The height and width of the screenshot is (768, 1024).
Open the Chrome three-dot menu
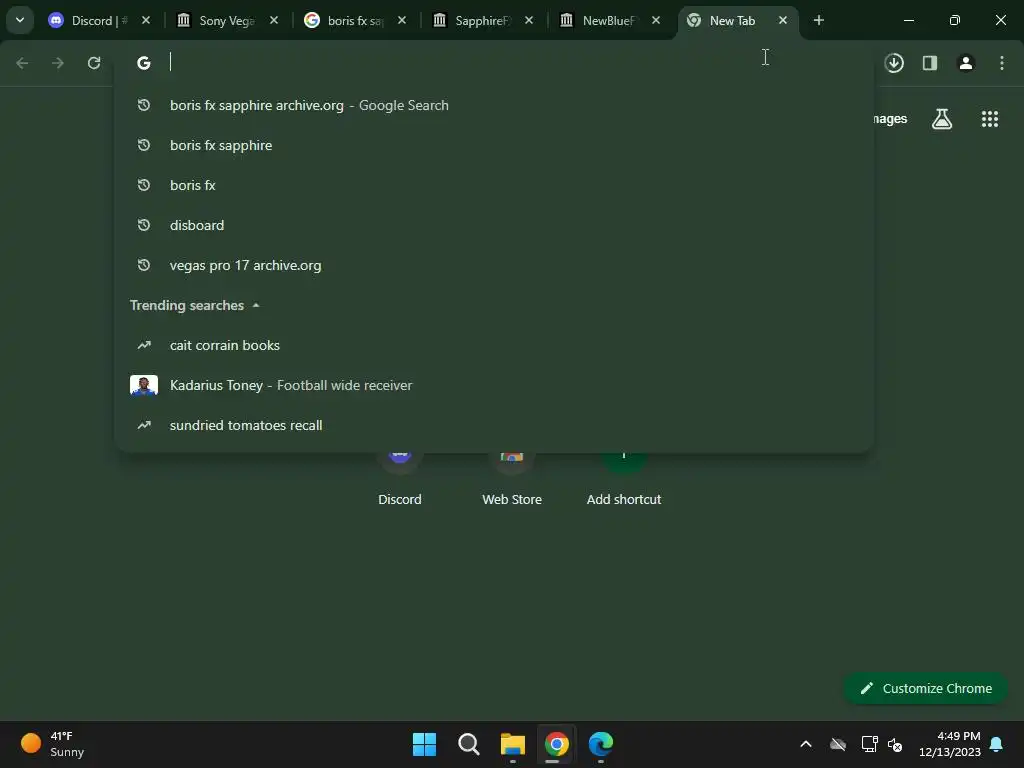pyautogui.click(x=1002, y=63)
